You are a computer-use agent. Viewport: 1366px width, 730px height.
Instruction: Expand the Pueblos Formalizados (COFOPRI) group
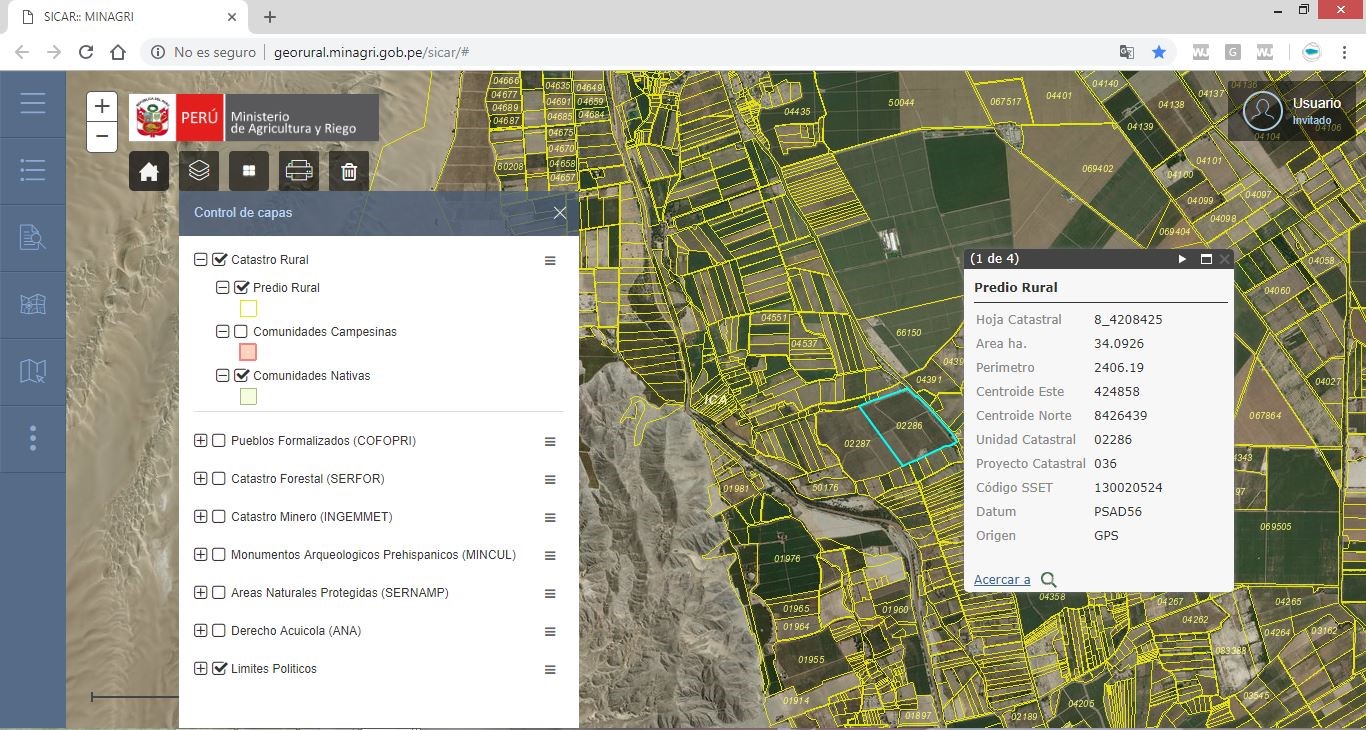point(201,441)
